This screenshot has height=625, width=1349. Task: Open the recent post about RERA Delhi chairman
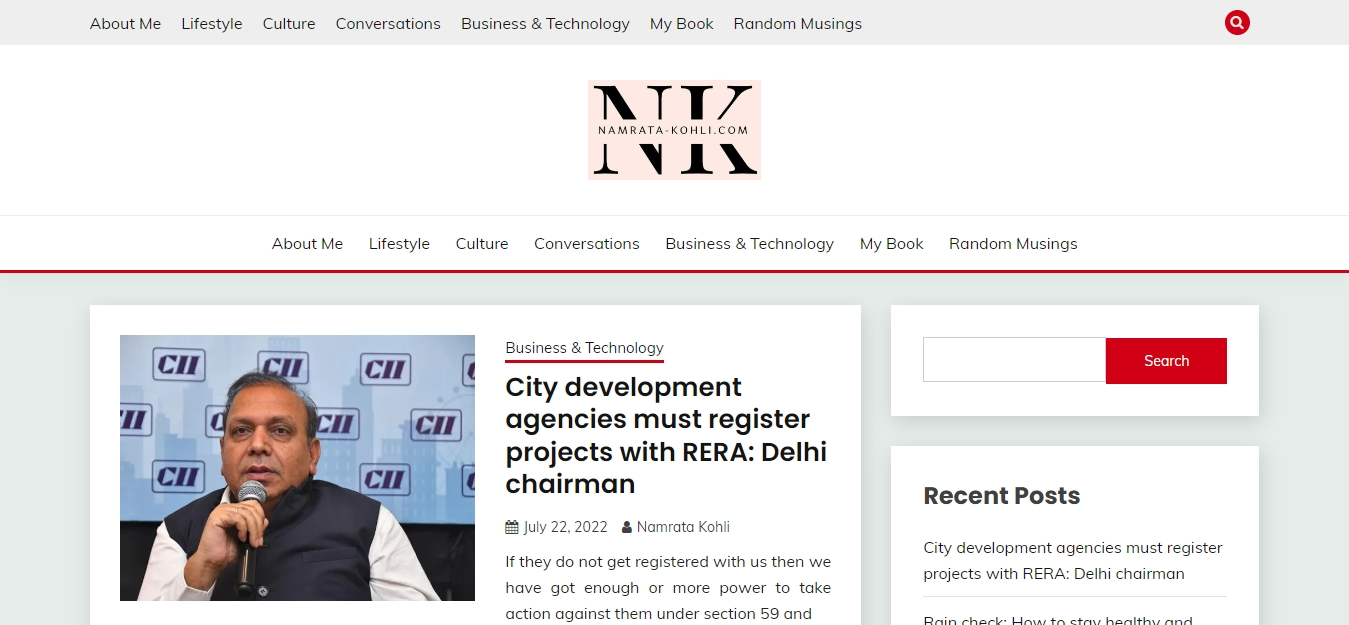tap(1073, 561)
